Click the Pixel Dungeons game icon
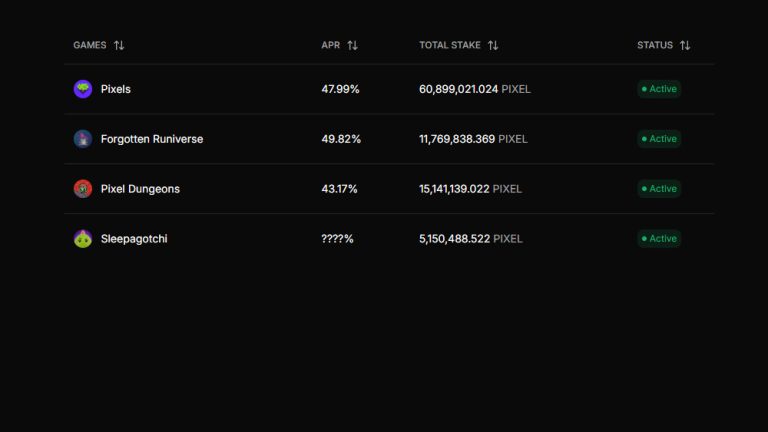 click(x=83, y=189)
